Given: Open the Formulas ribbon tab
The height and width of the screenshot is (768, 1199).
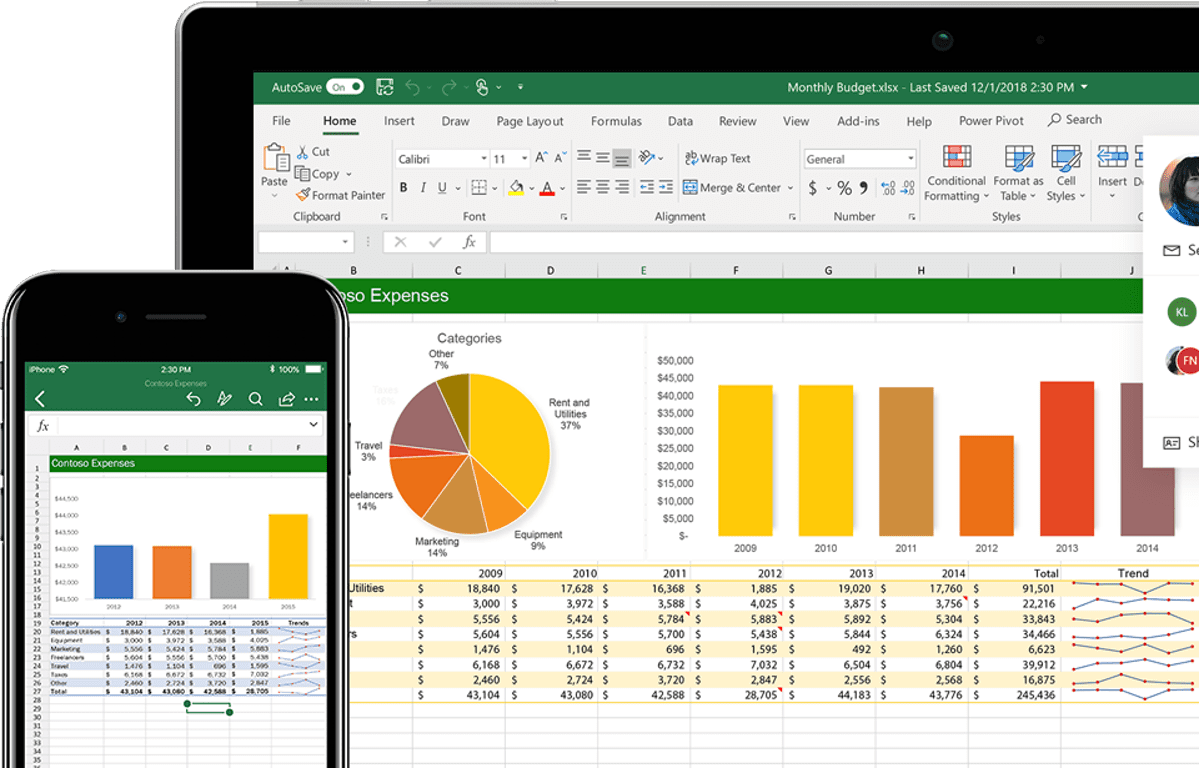Looking at the screenshot, I should pos(616,121).
